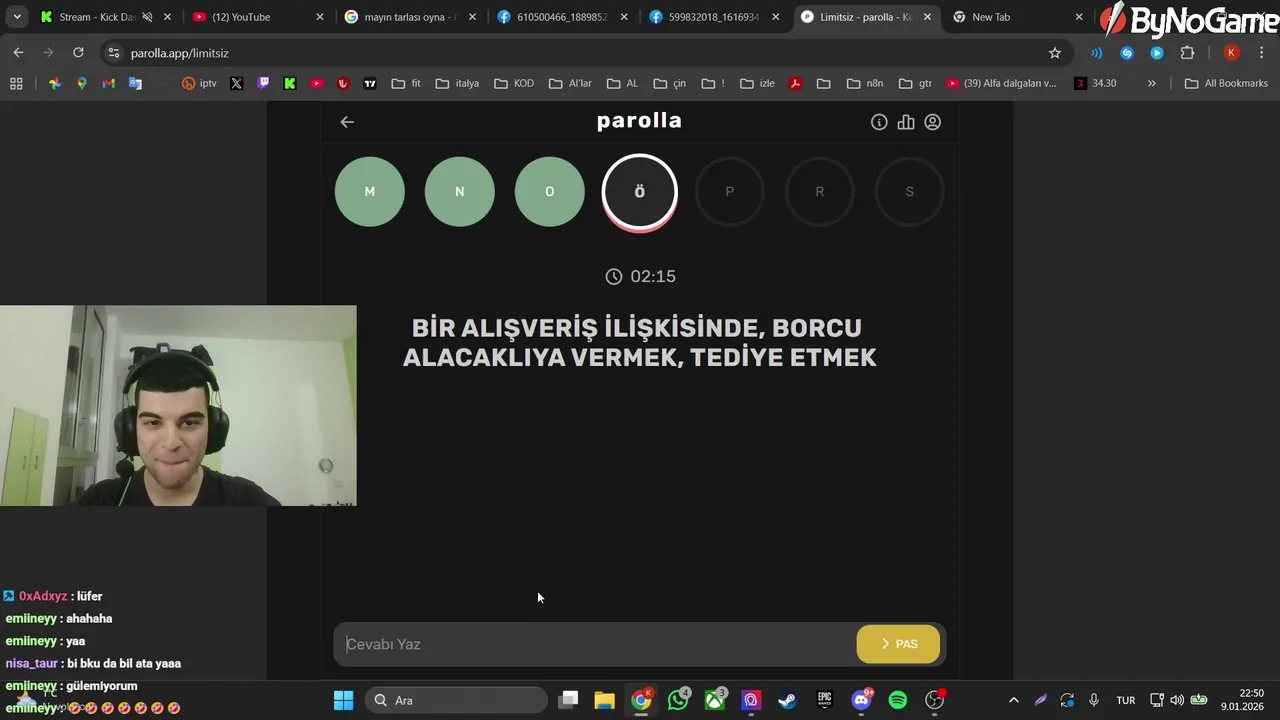The width and height of the screenshot is (1280, 720).
Task: Open the Google Maps bookmark
Action: tap(82, 84)
